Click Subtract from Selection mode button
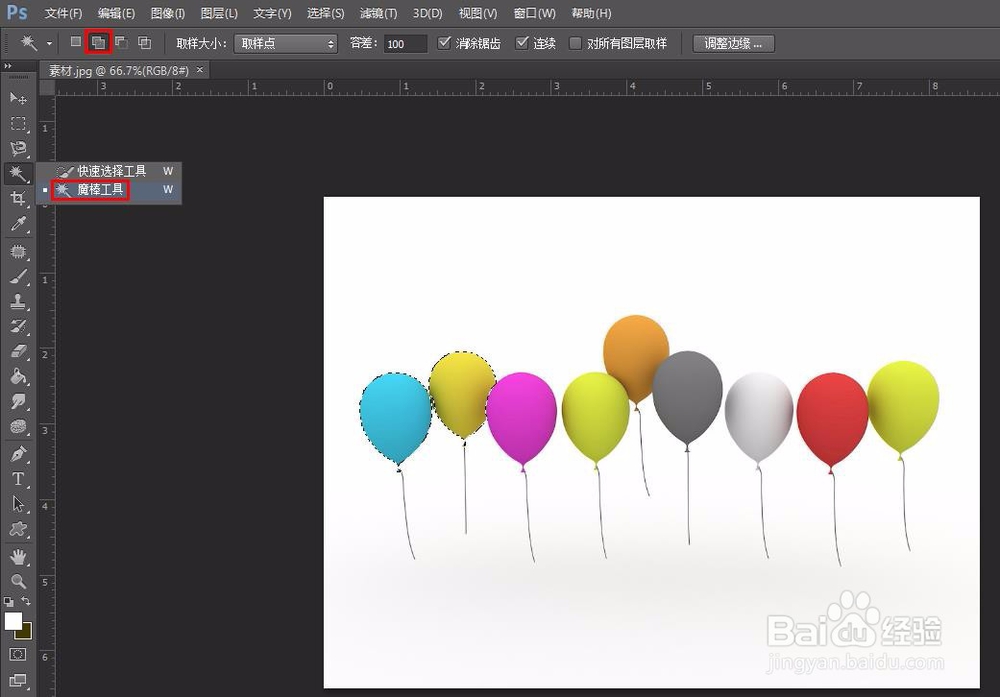 pos(121,43)
